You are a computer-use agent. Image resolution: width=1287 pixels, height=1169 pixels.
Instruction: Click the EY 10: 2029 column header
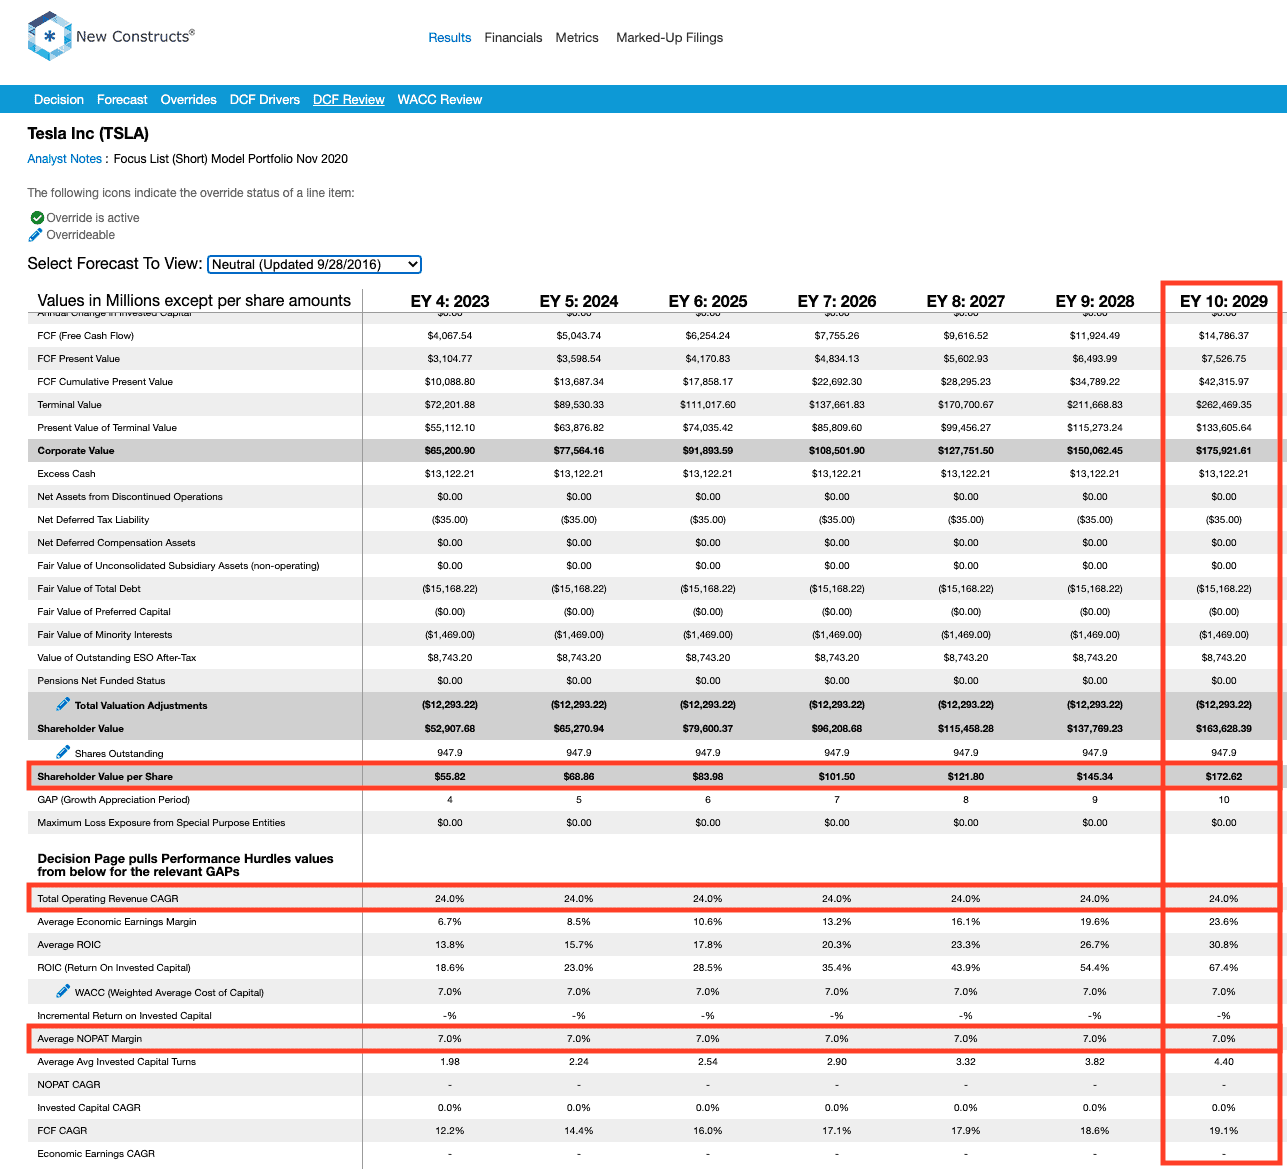1224,301
